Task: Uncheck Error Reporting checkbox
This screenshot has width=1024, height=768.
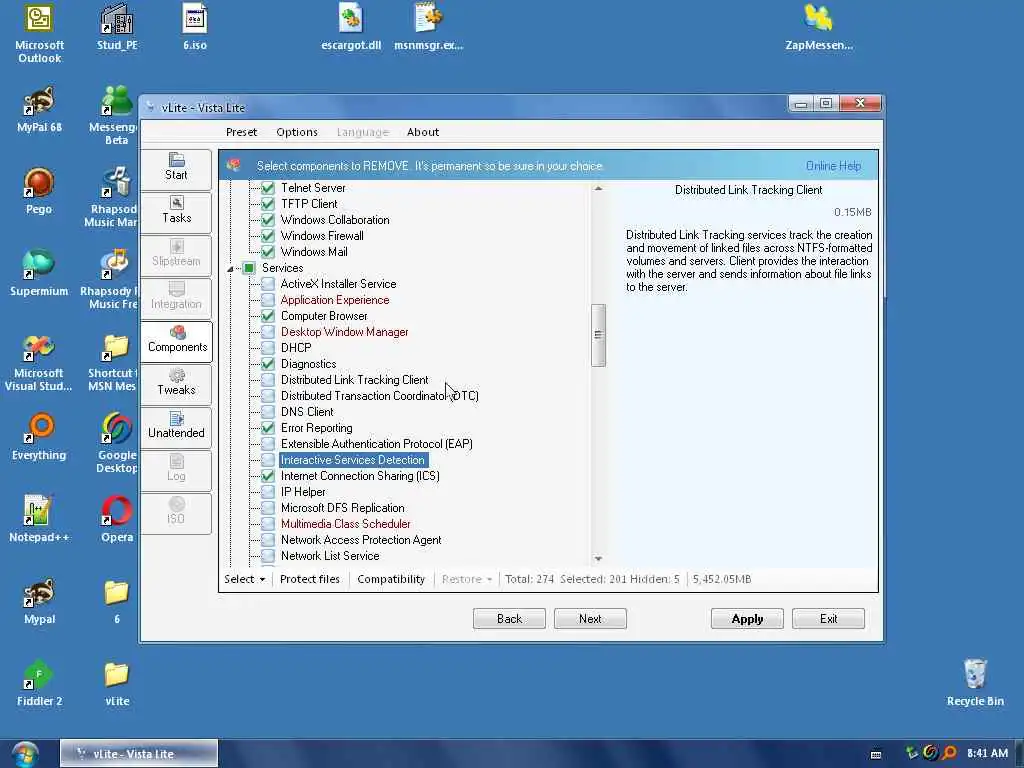Action: click(x=268, y=428)
